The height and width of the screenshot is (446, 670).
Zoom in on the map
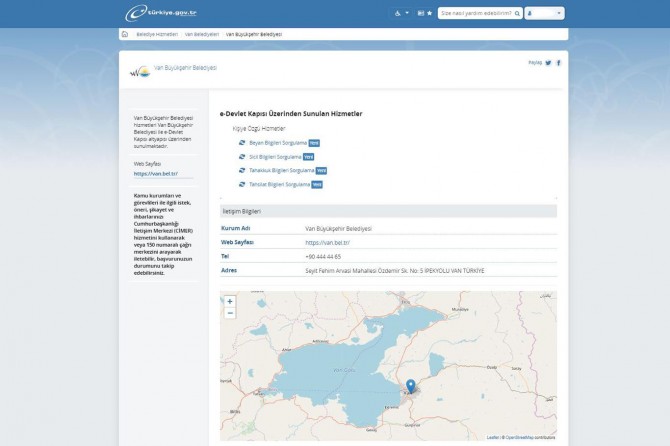click(x=230, y=301)
